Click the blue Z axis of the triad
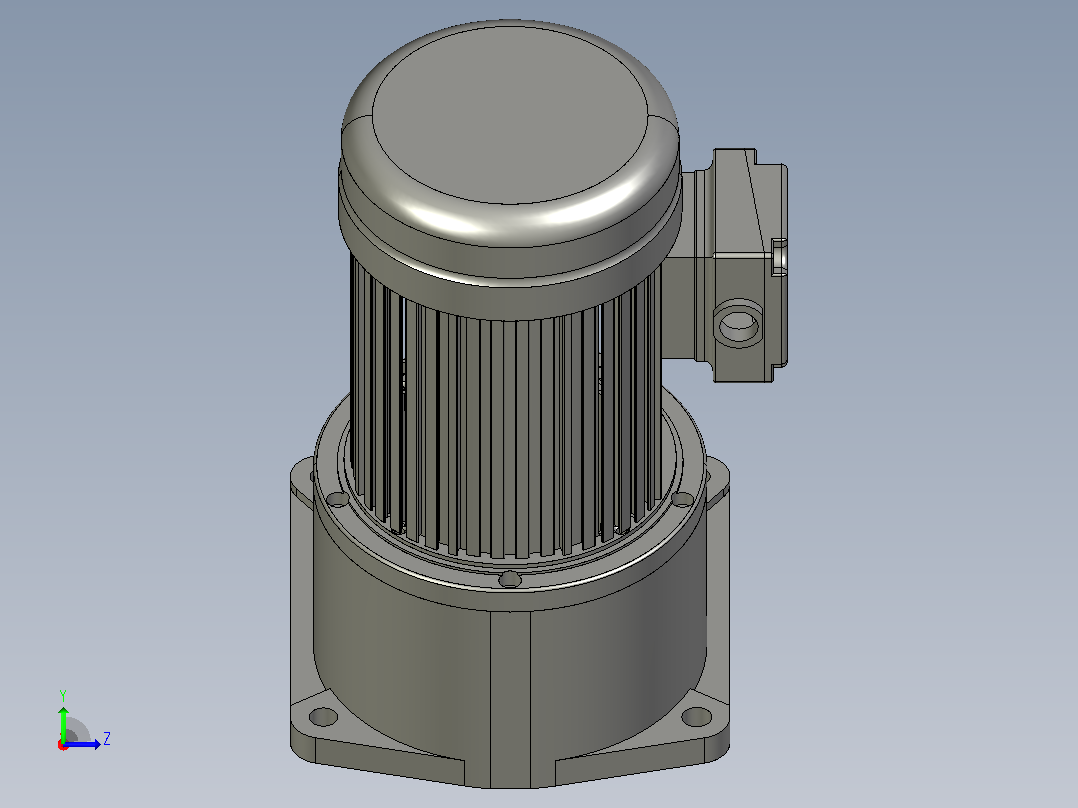This screenshot has height=808, width=1078. [84, 744]
